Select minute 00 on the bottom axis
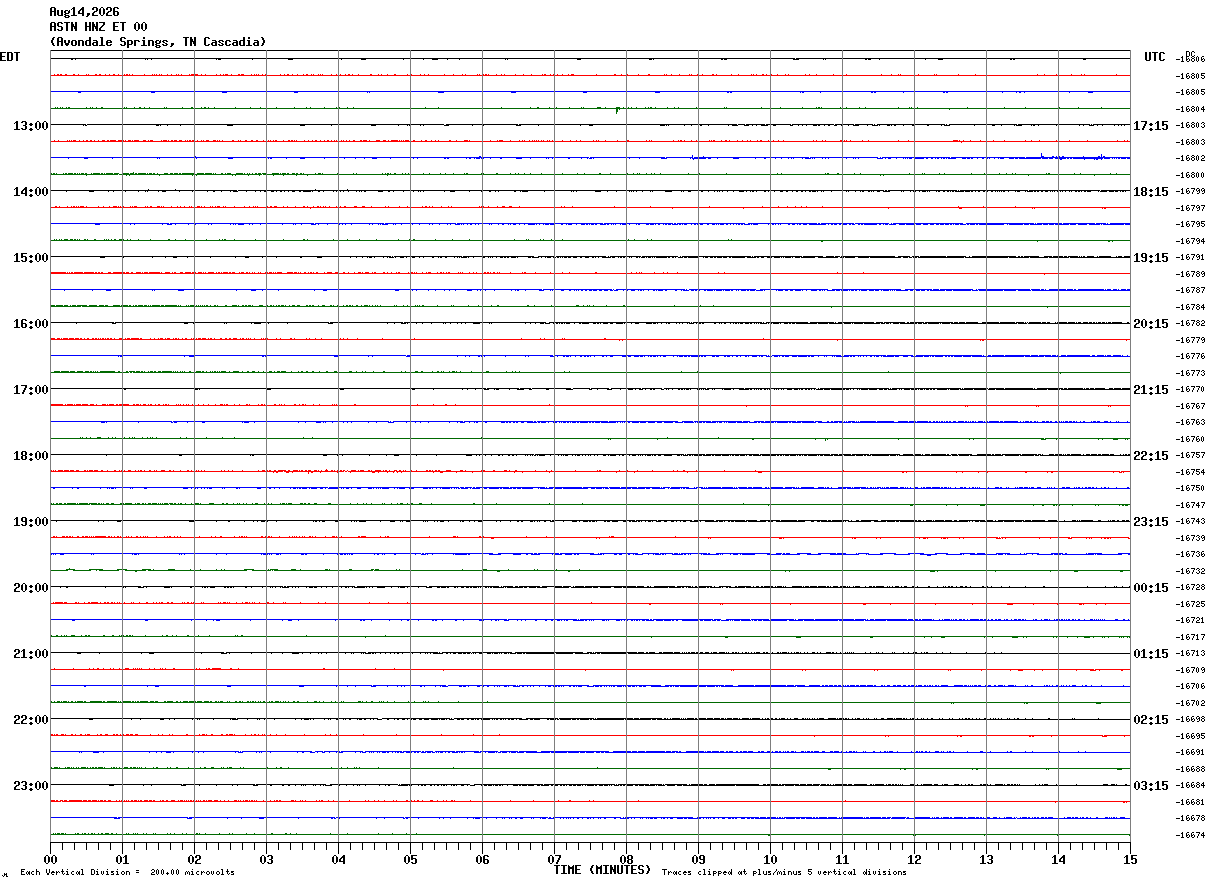Viewport: 1210px width, 886px height. pos(50,859)
